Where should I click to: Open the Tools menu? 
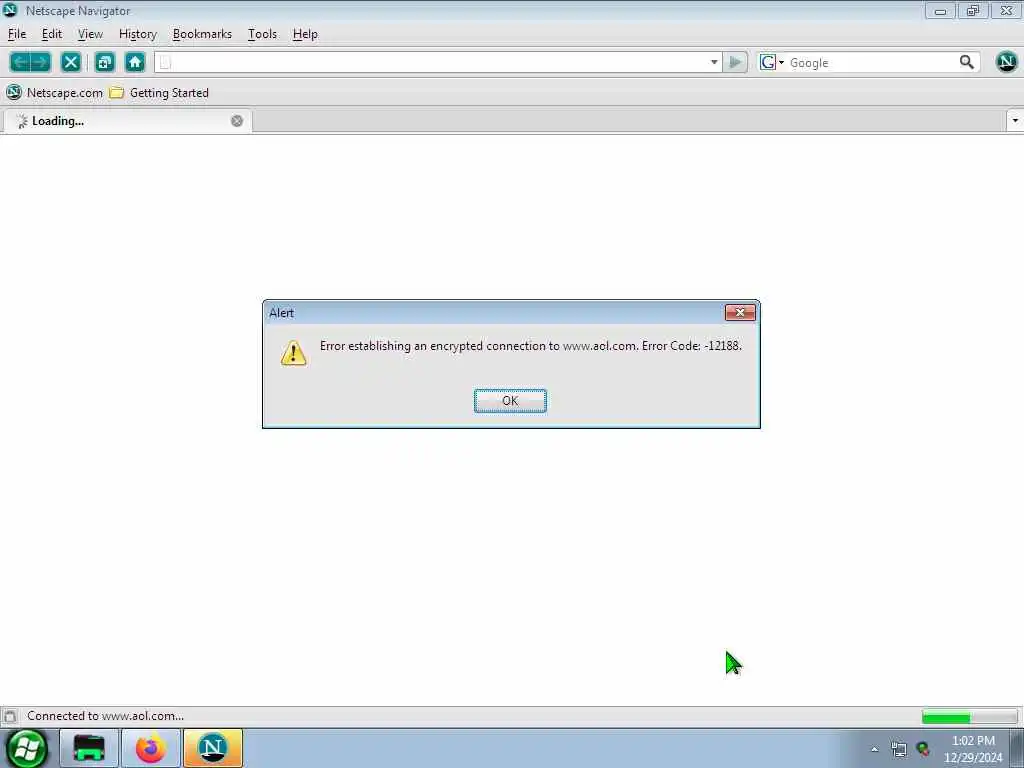[262, 34]
